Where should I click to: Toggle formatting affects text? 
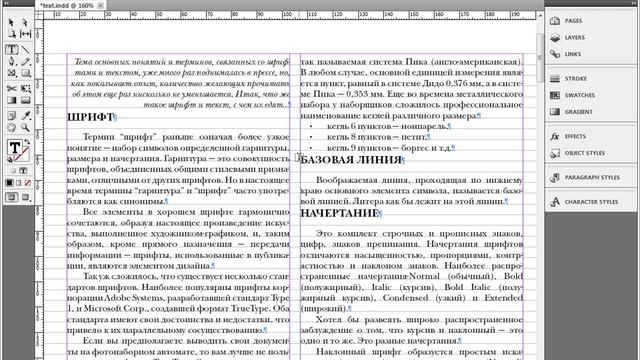click(x=23, y=171)
